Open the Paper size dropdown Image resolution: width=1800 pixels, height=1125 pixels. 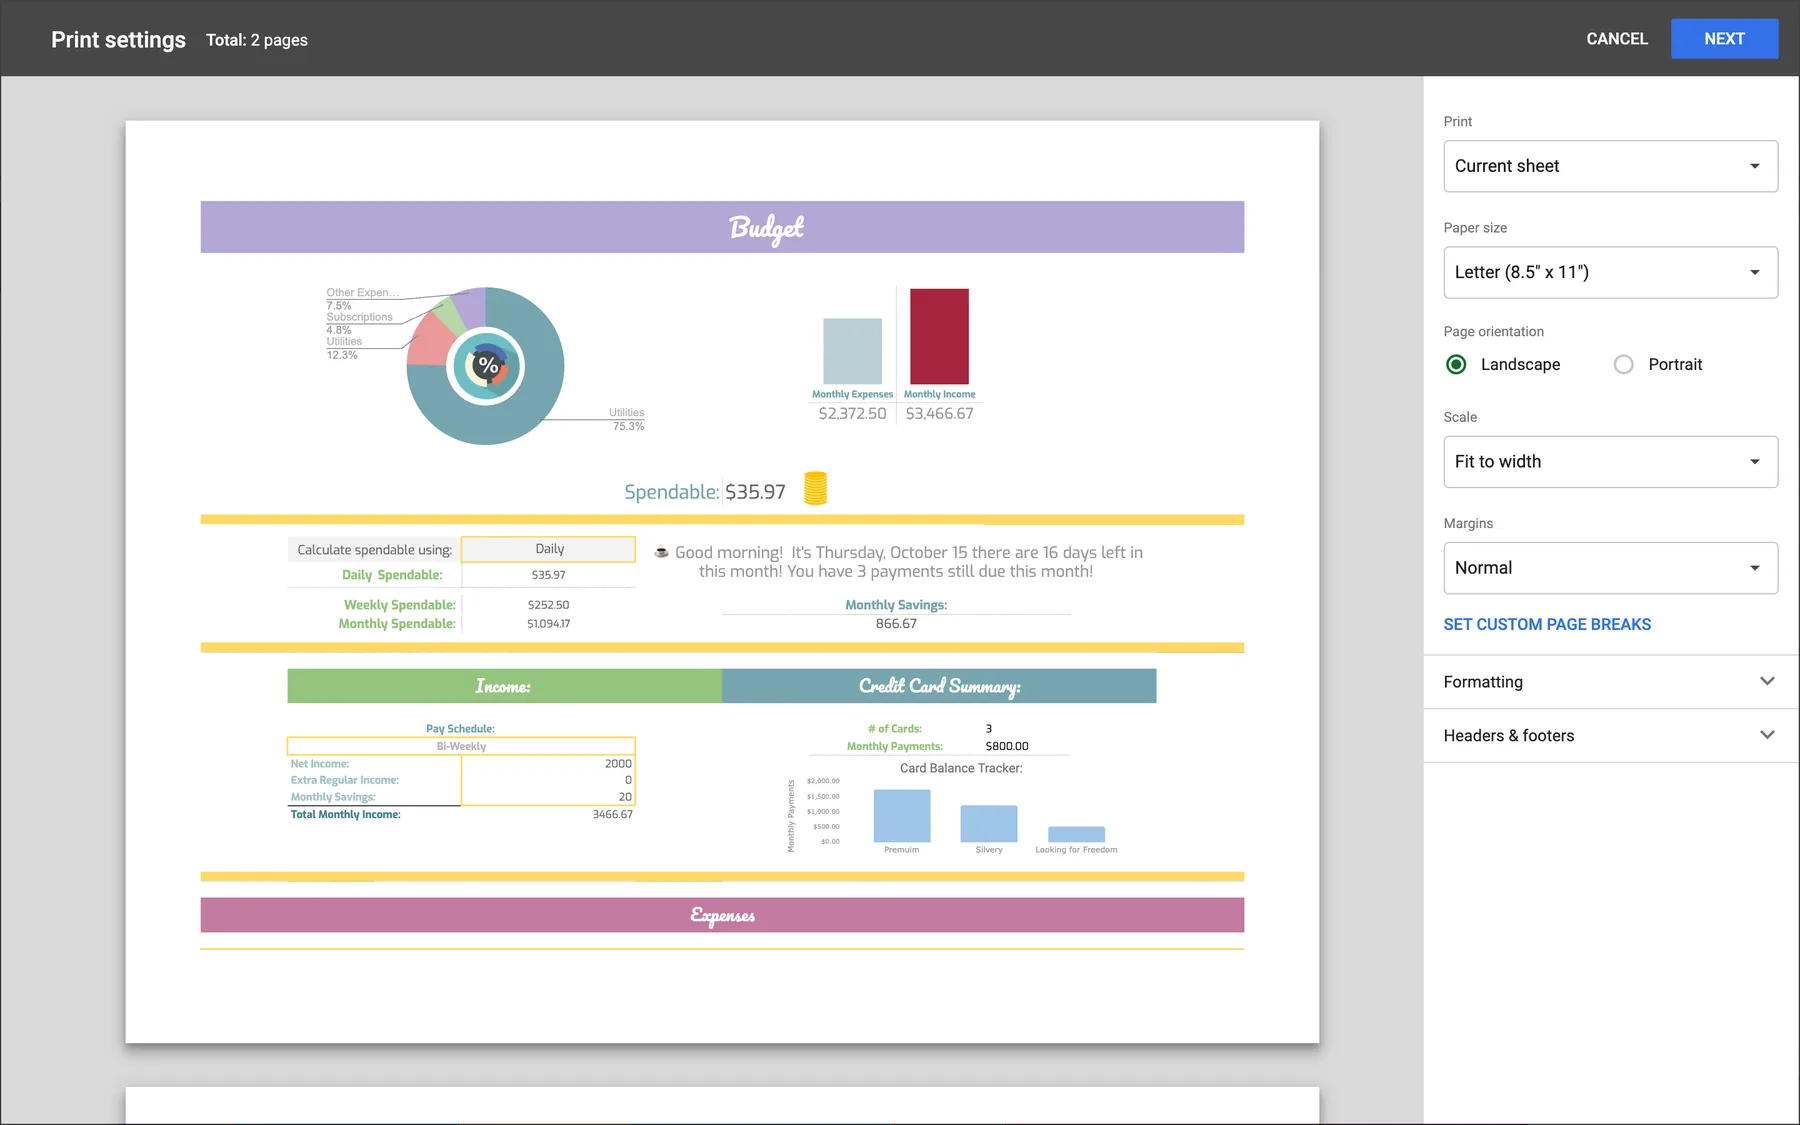[x=1610, y=272]
